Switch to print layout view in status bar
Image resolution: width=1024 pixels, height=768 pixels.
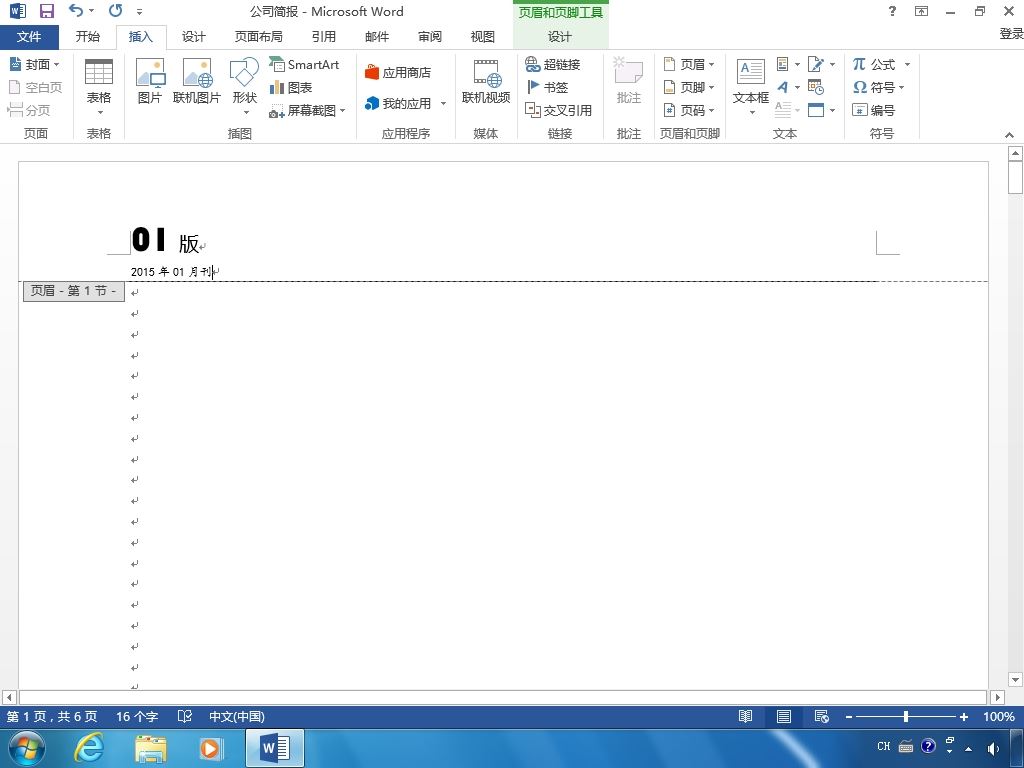tap(784, 716)
